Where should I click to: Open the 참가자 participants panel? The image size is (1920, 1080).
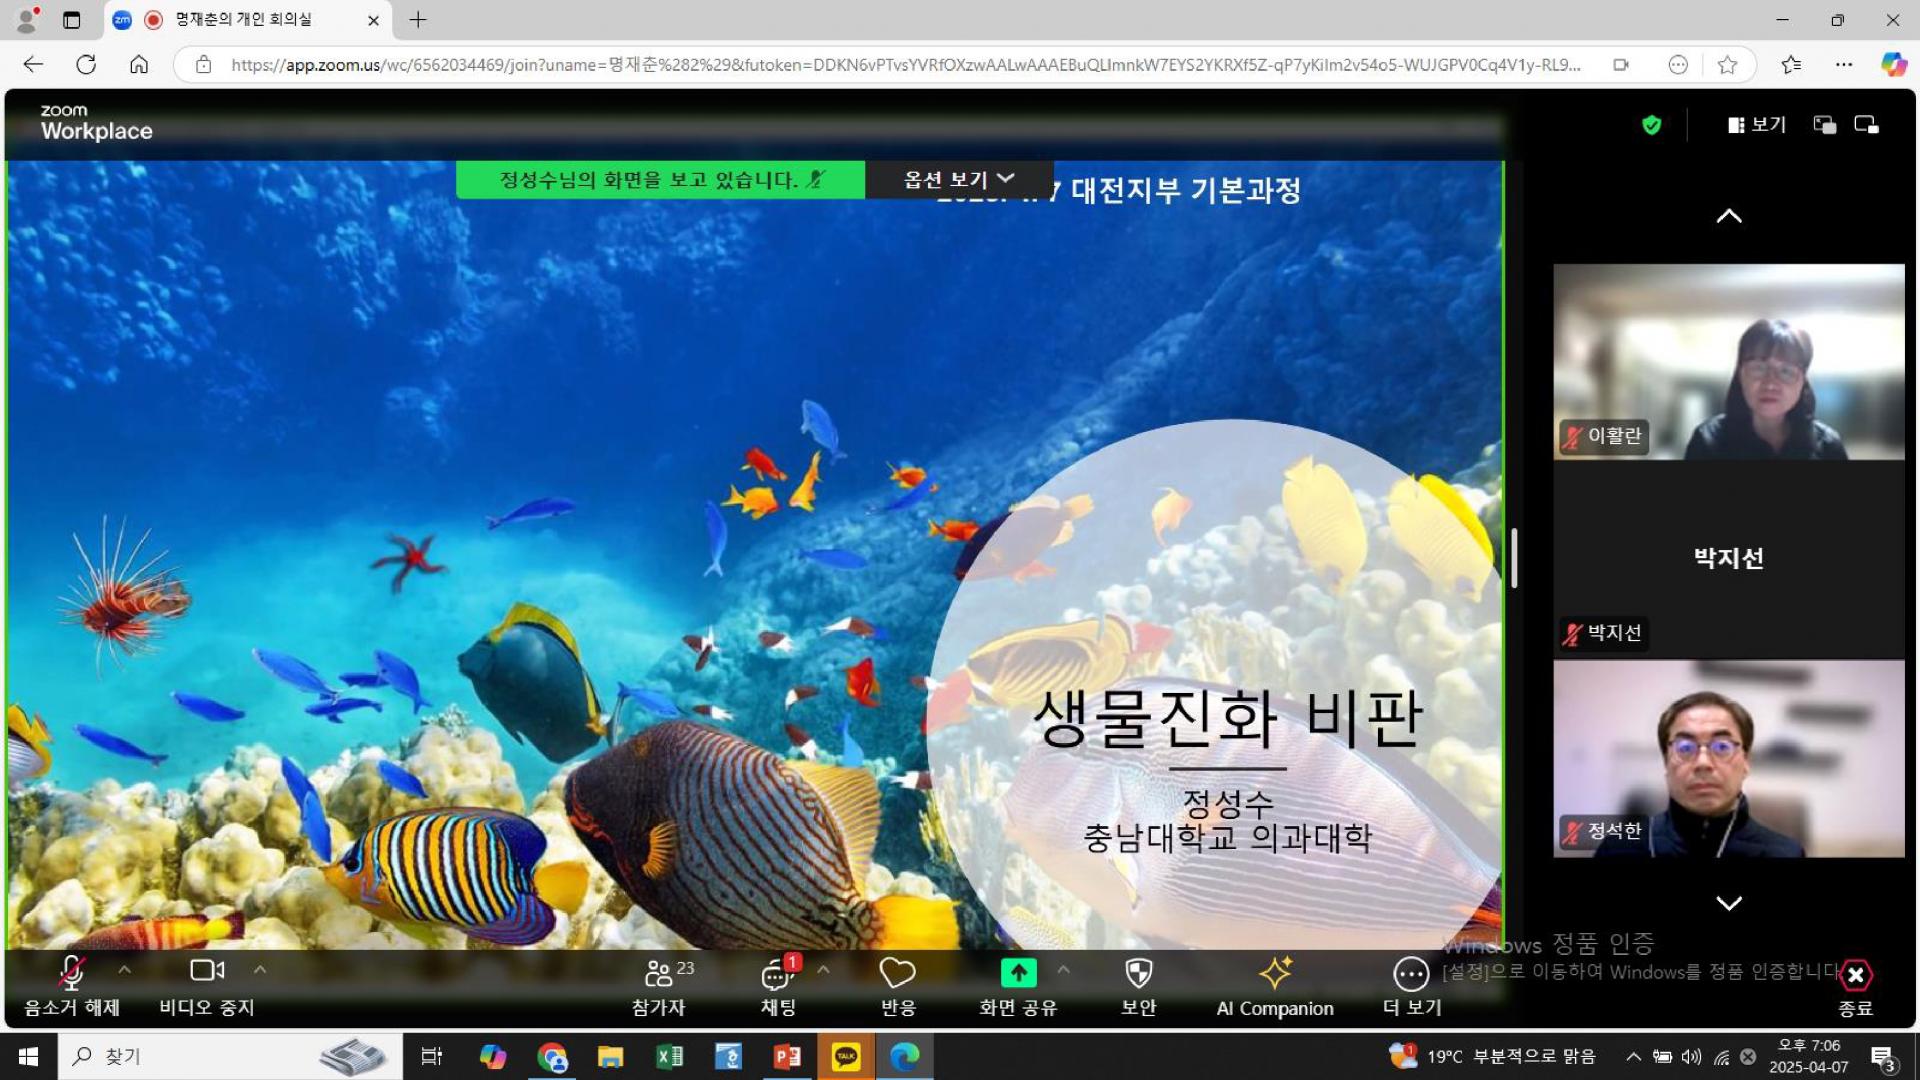pos(659,986)
